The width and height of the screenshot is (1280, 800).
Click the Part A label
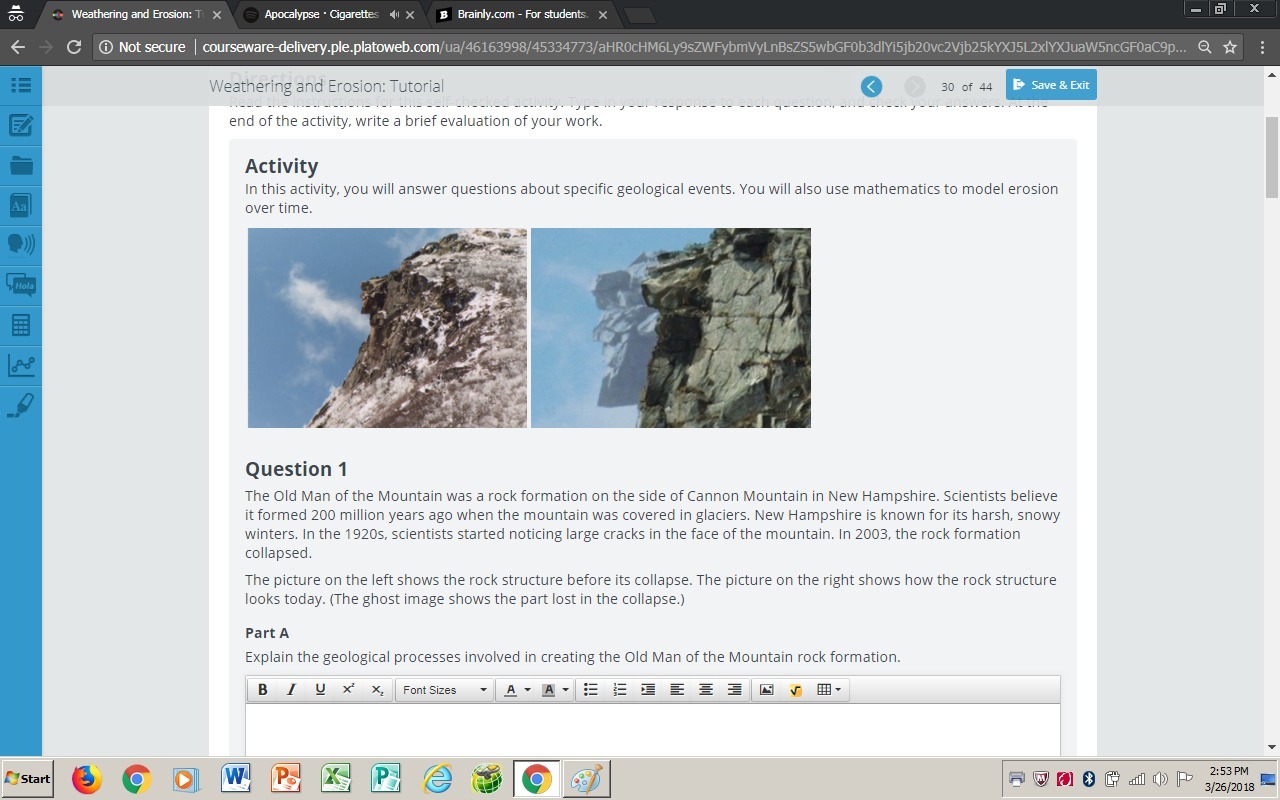click(x=267, y=633)
